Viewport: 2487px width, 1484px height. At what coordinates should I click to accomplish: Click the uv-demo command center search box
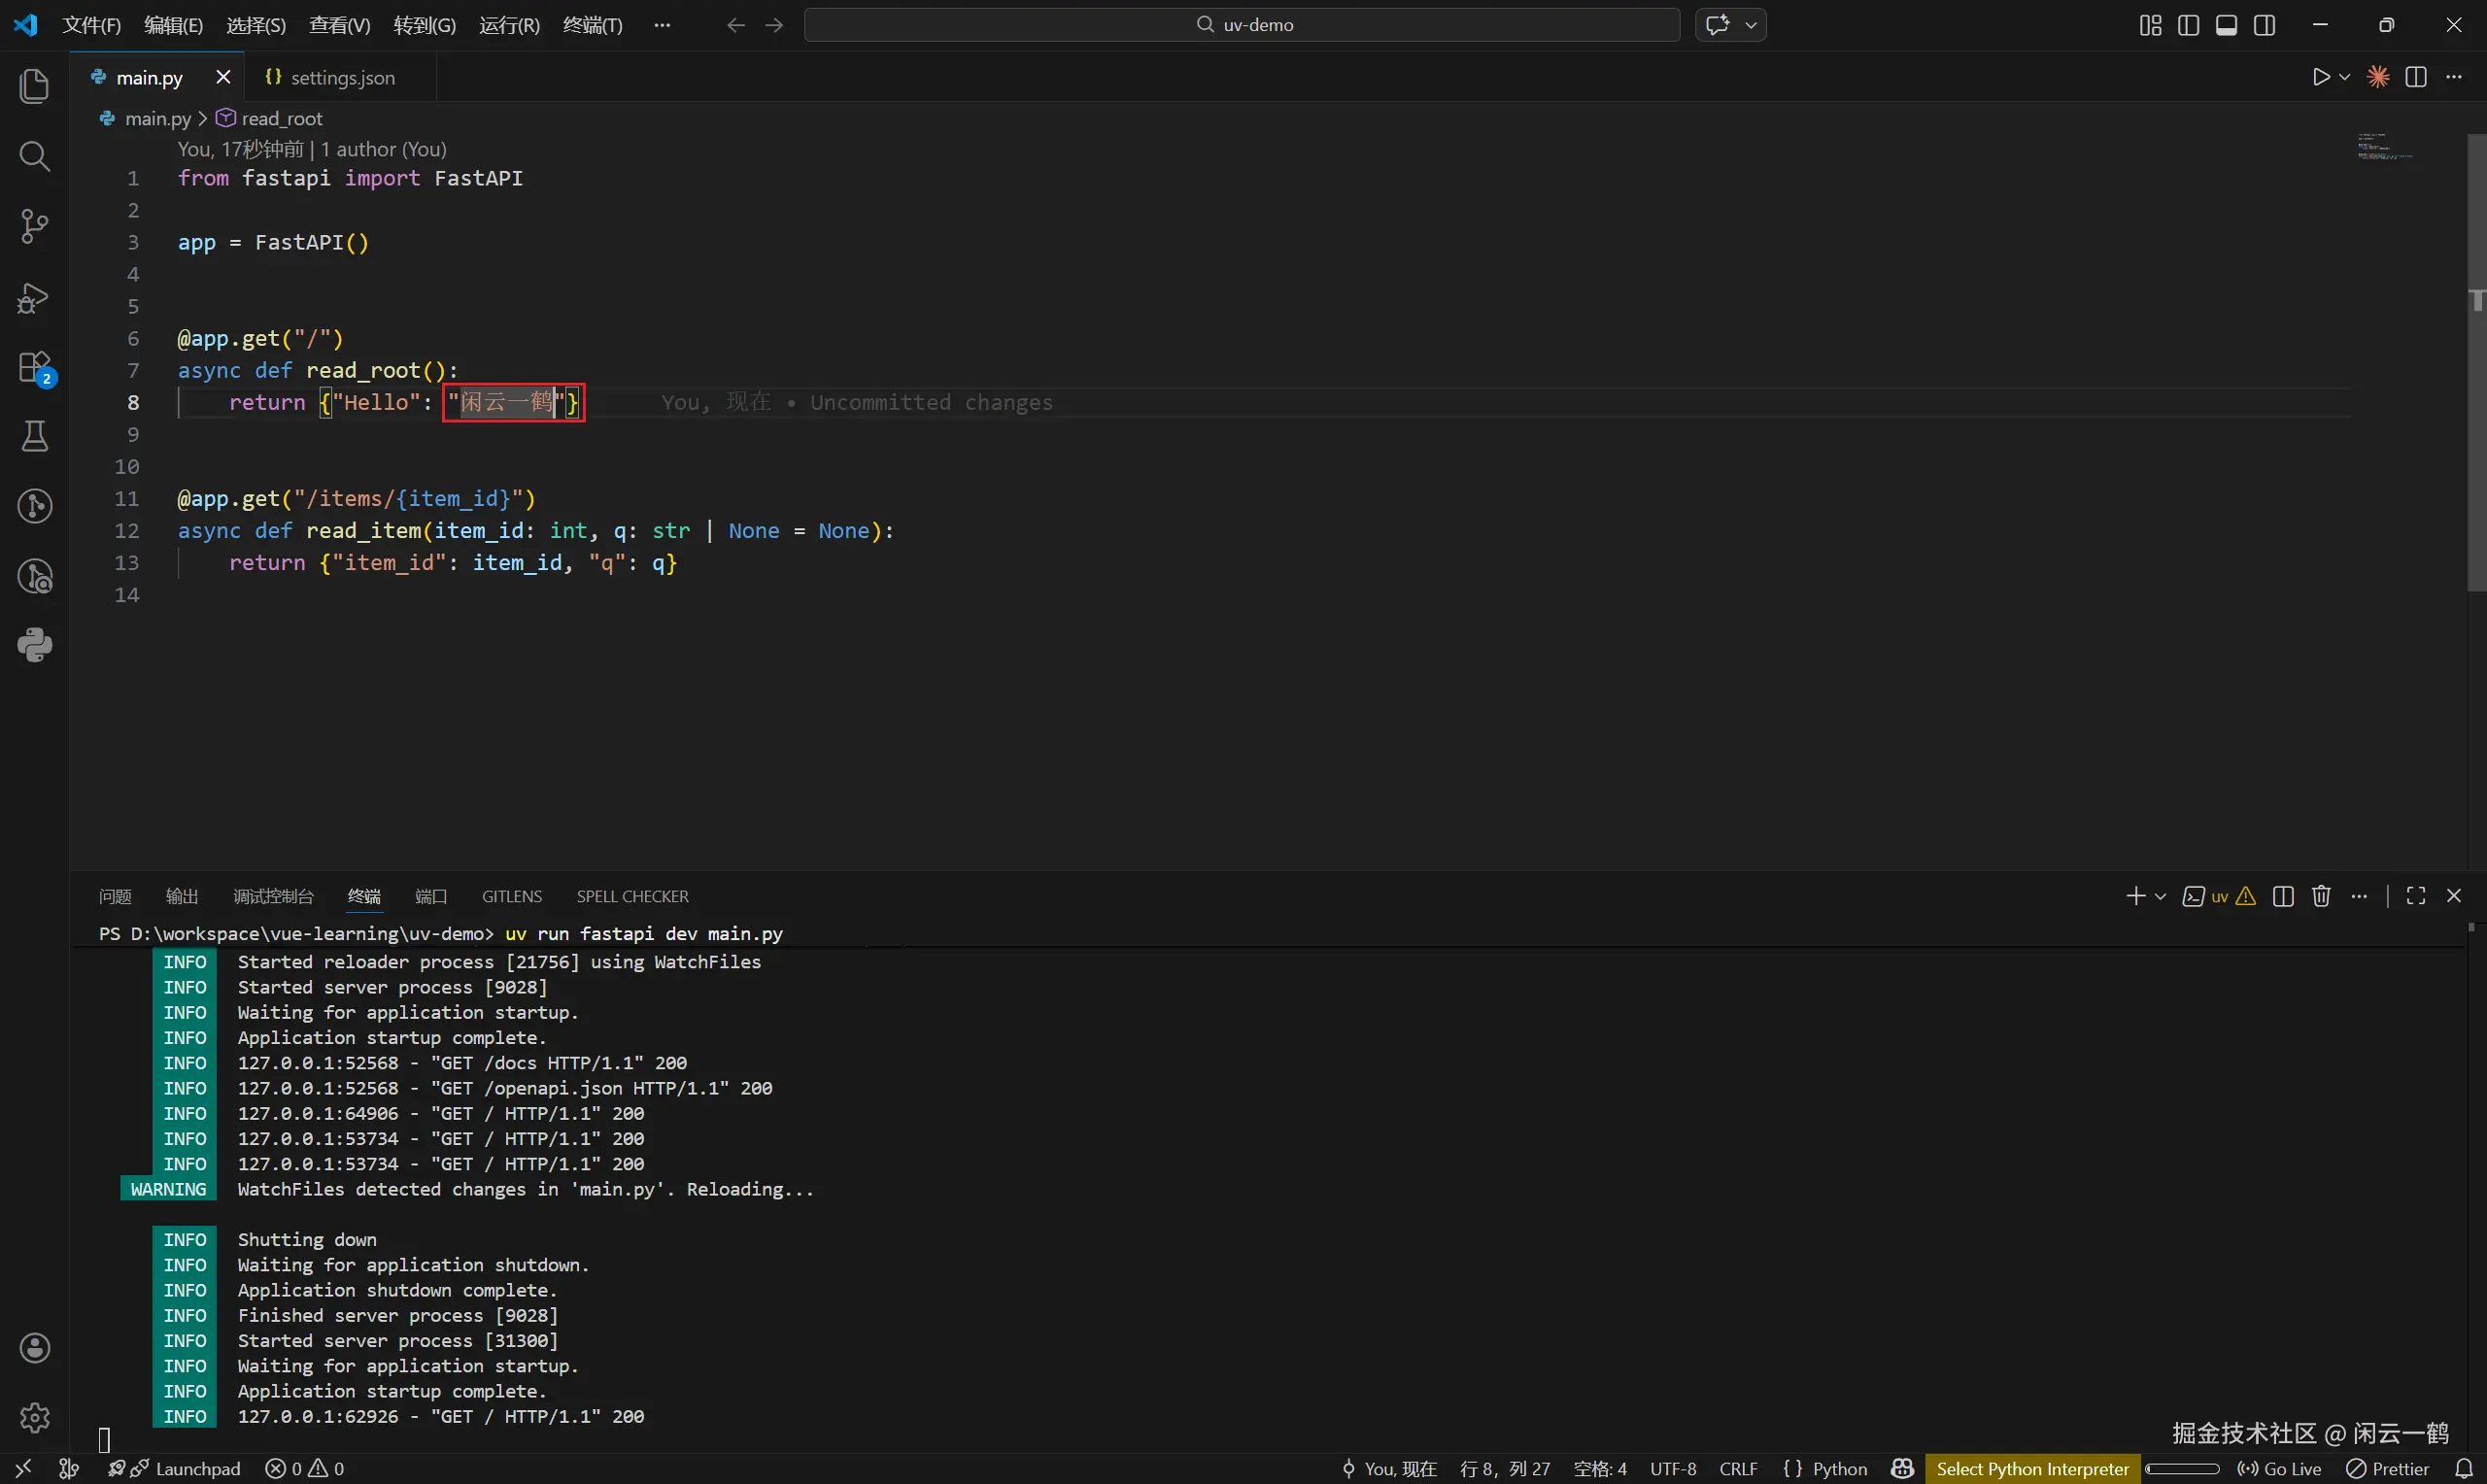(x=1242, y=25)
